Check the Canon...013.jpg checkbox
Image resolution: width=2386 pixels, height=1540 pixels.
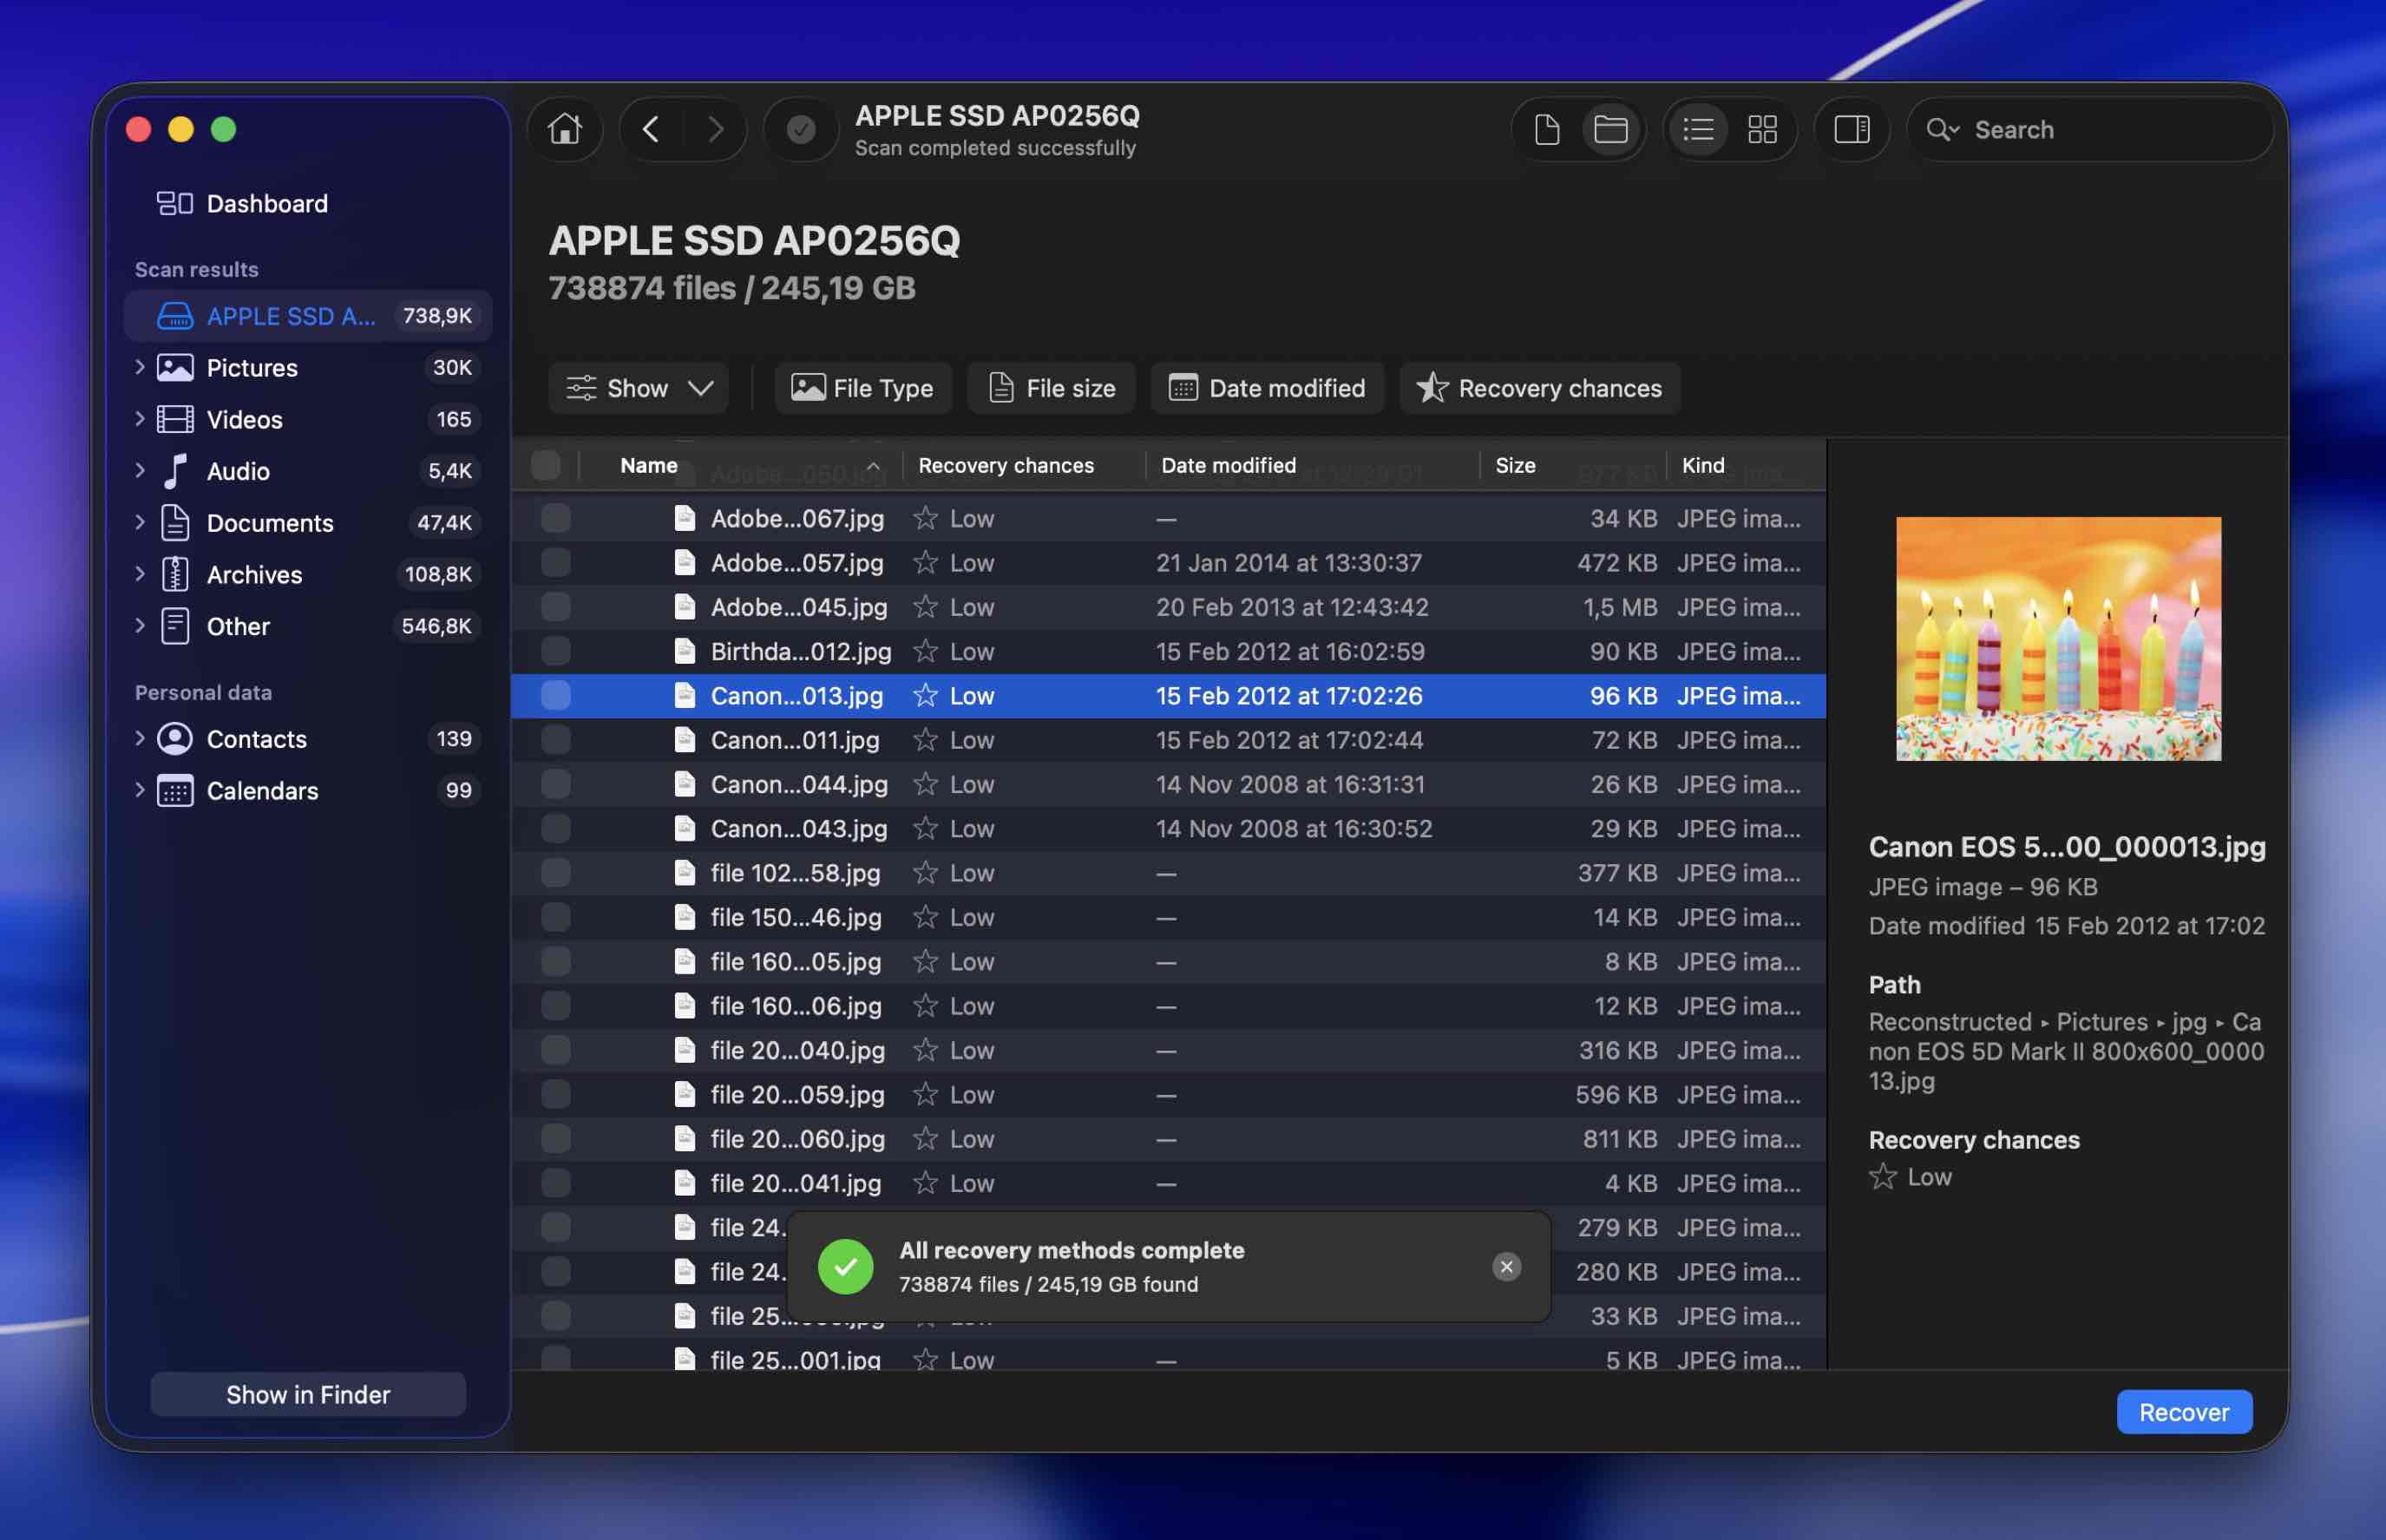point(556,696)
